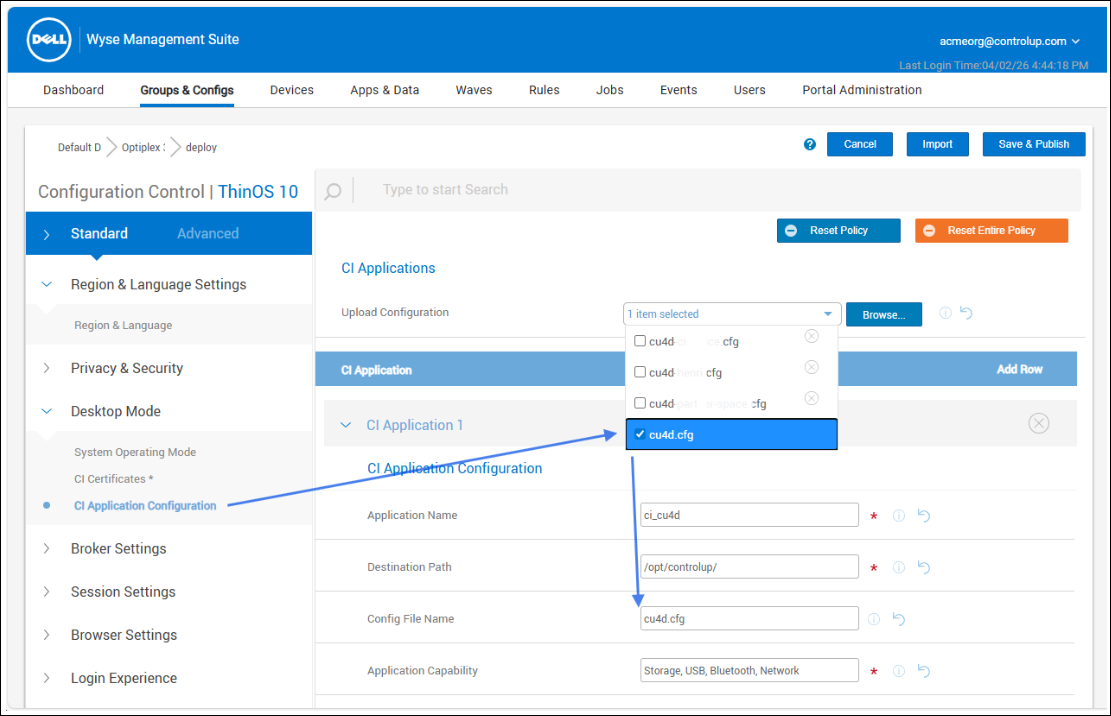1111x716 pixels.
Task: Show info for Application Capability field
Action: (898, 671)
